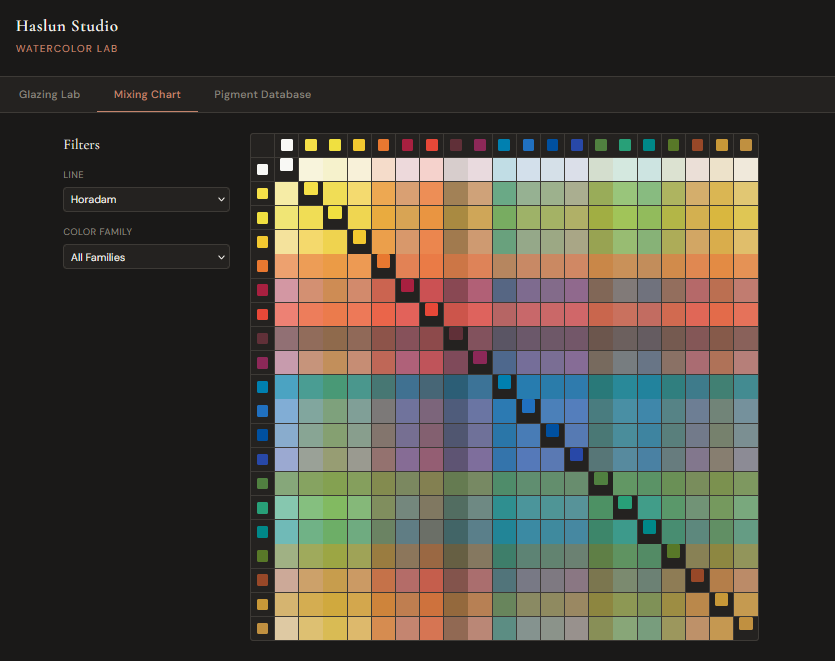Open the LINE dropdown set to Horadam

coord(146,199)
